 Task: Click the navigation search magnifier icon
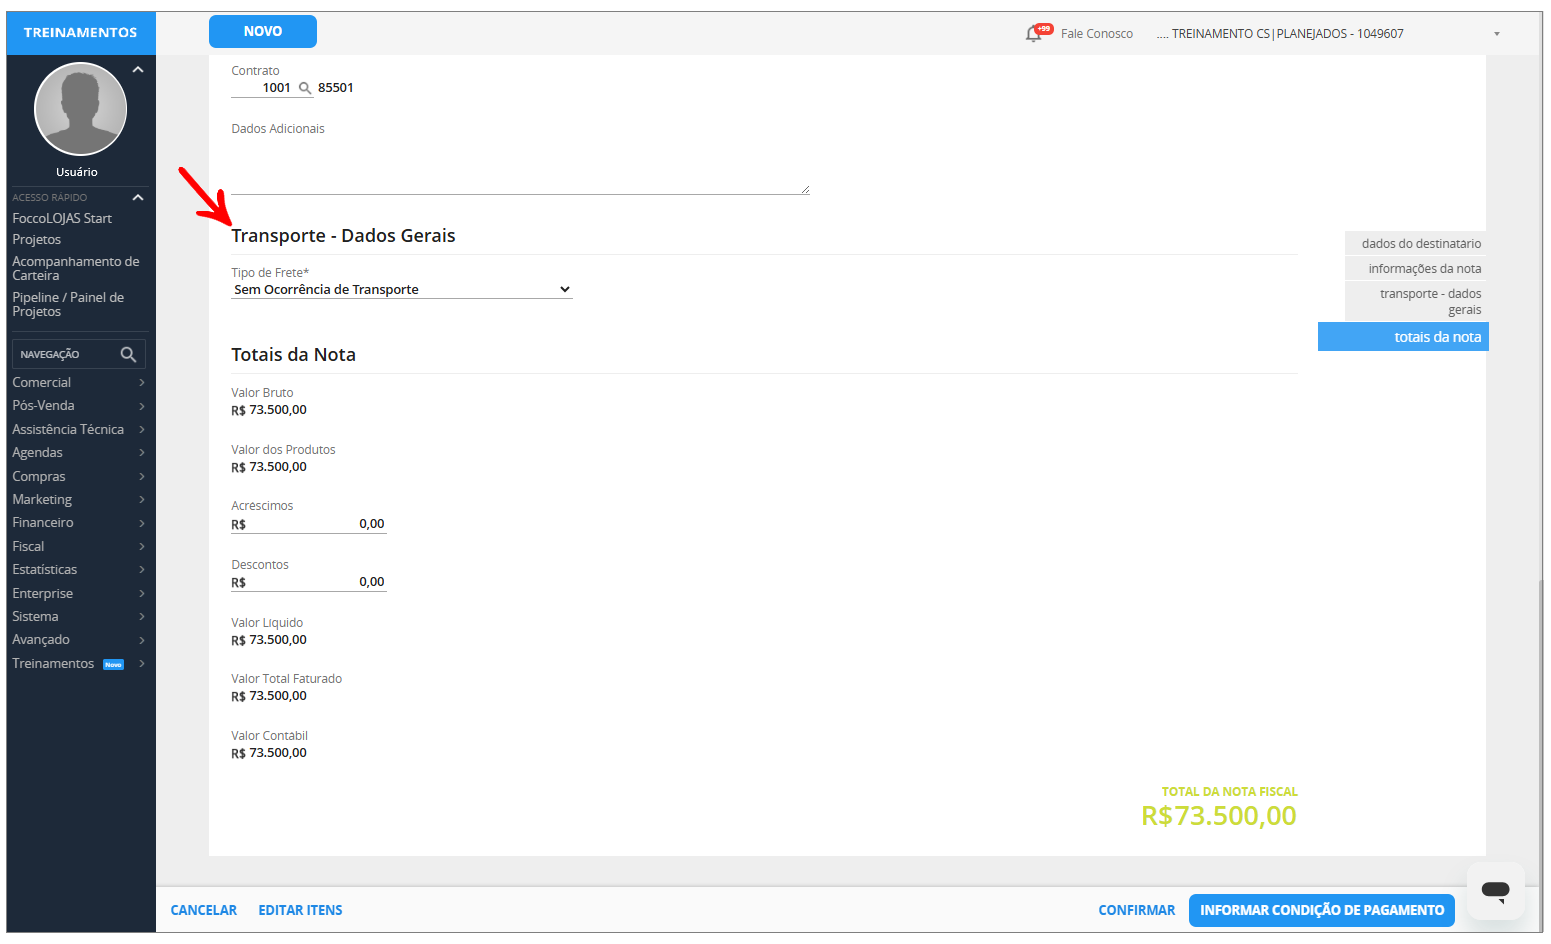click(x=128, y=354)
